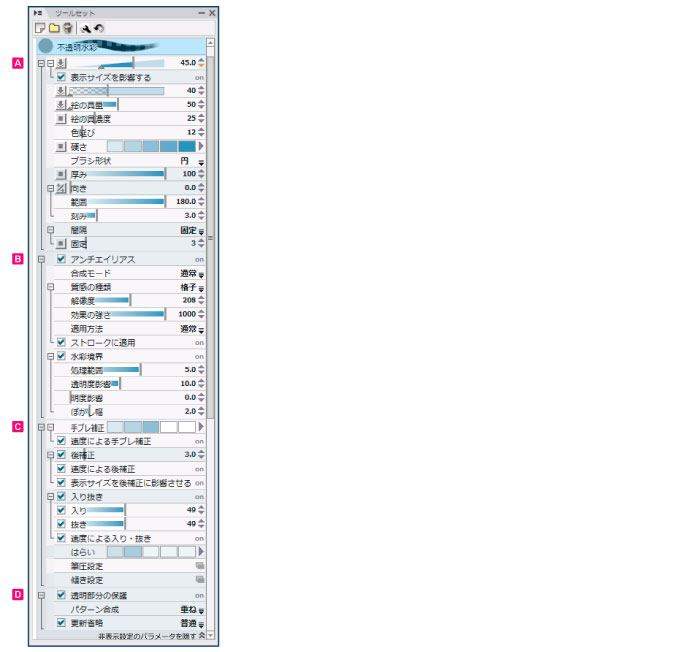Toggle 表示サイズを後補正に影響させる checkbox
The width and height of the screenshot is (696, 652).
pyautogui.click(x=61, y=482)
